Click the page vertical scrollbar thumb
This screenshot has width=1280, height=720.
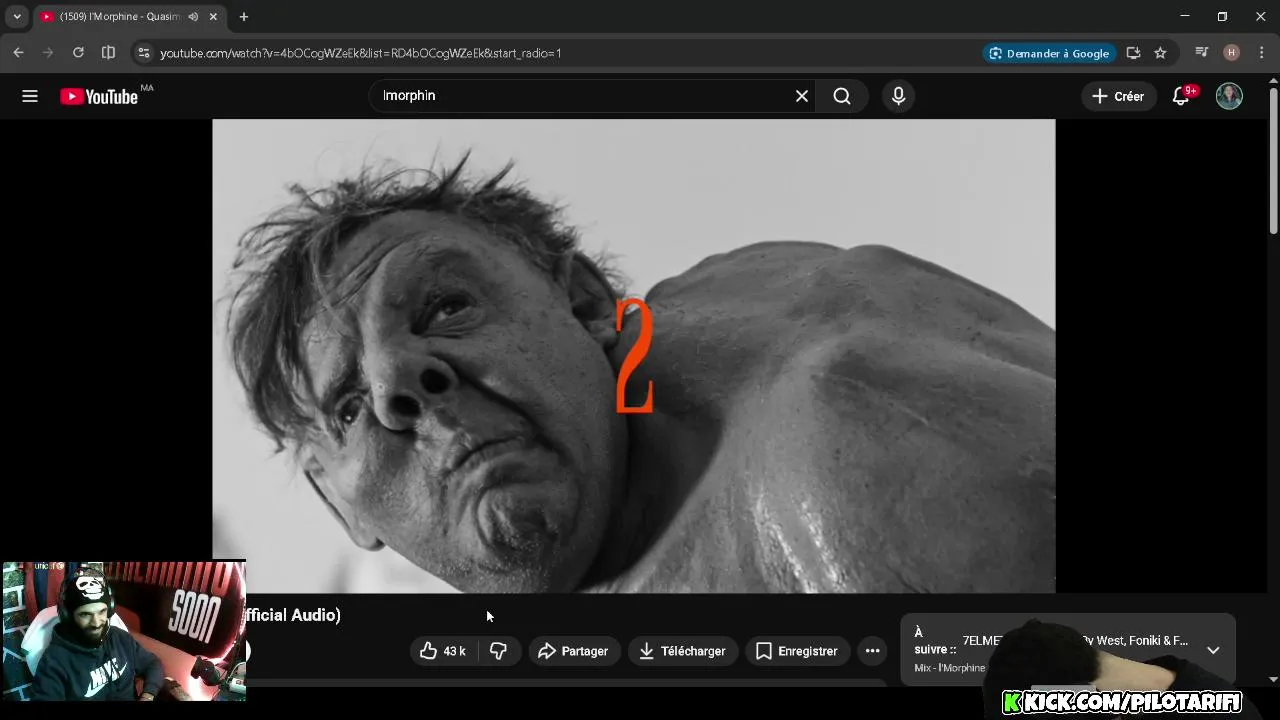click(x=1273, y=162)
